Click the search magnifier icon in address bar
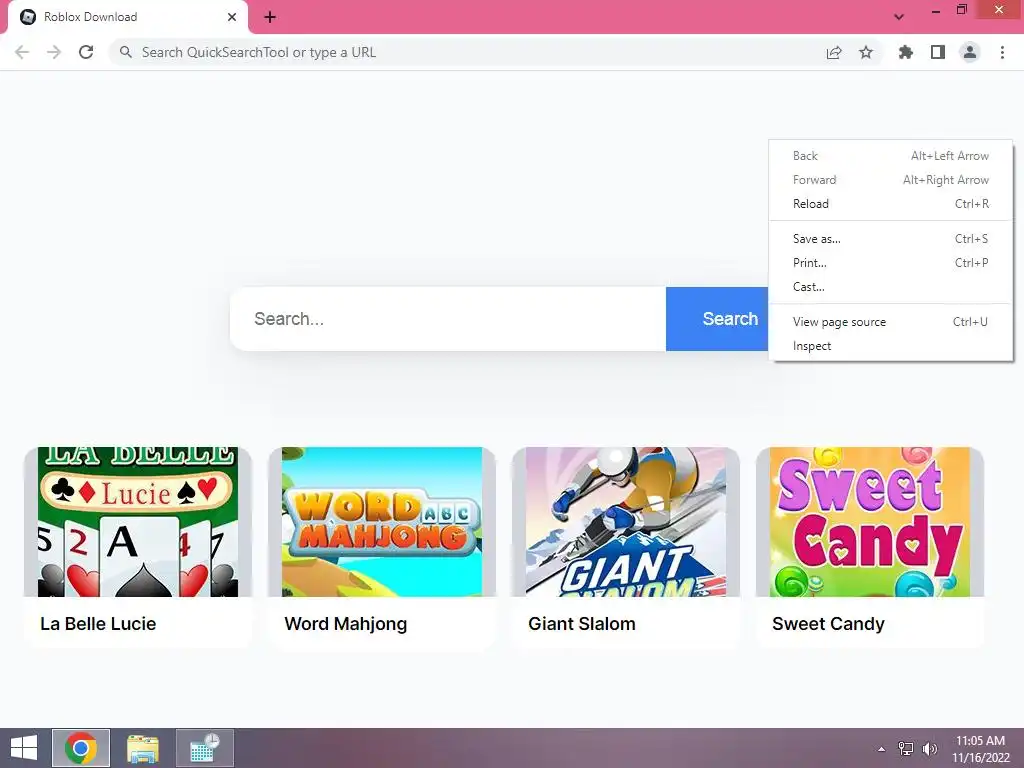This screenshot has width=1024, height=768. click(126, 52)
